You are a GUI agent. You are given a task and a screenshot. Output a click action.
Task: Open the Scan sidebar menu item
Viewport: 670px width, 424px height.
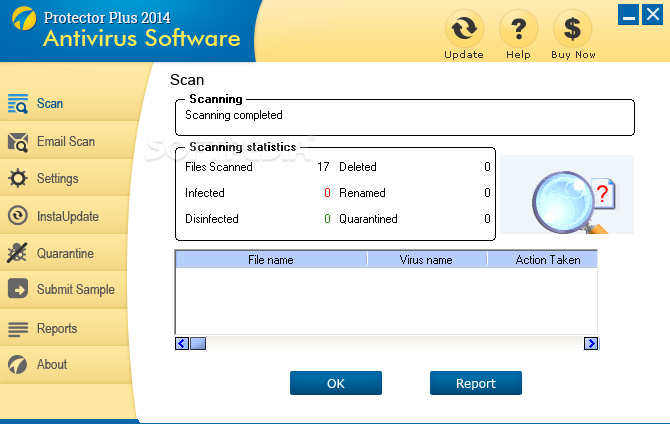[x=50, y=103]
